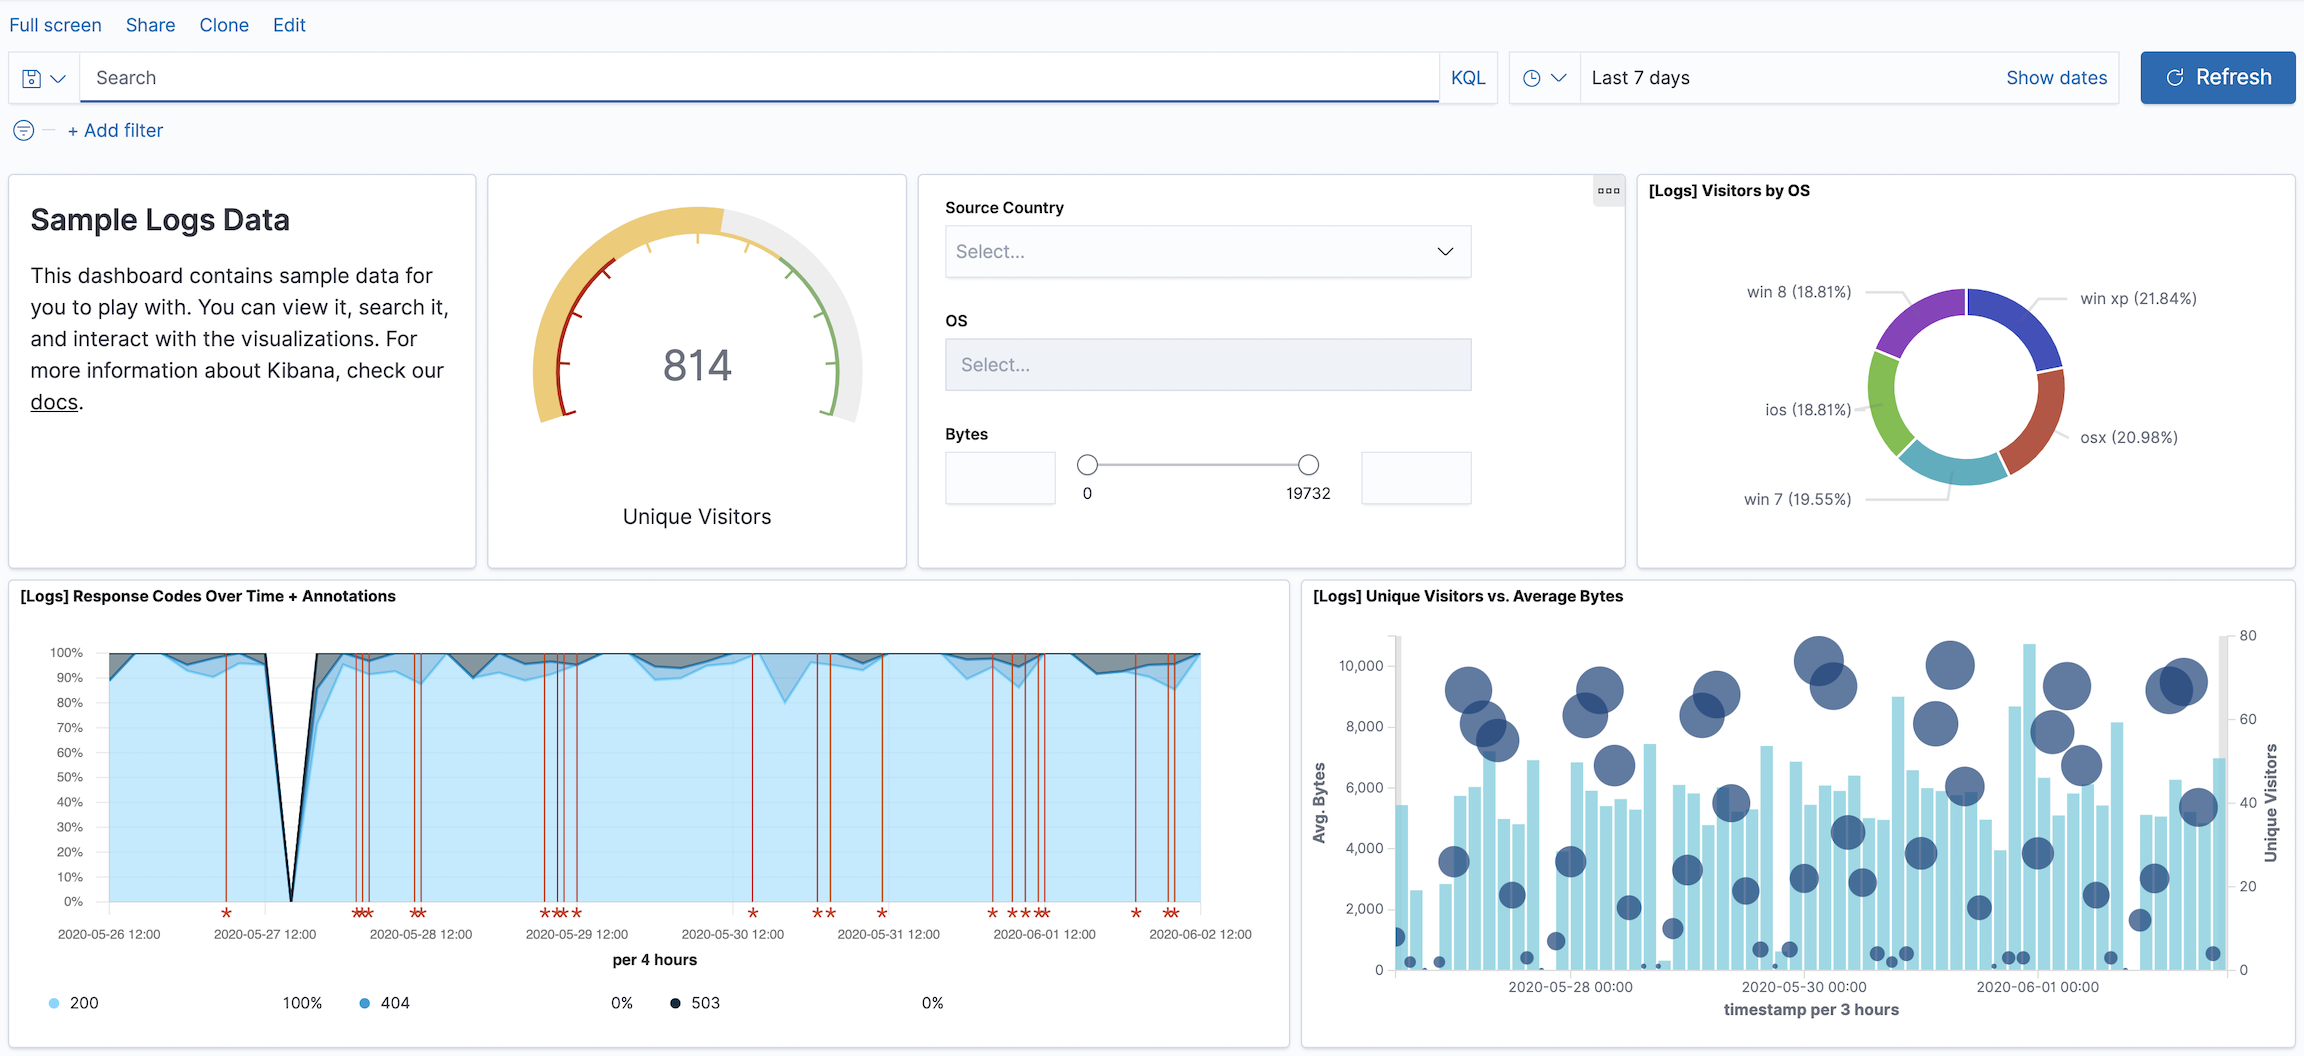Select Clone from the top menu
This screenshot has width=2304, height=1056.
223,24
